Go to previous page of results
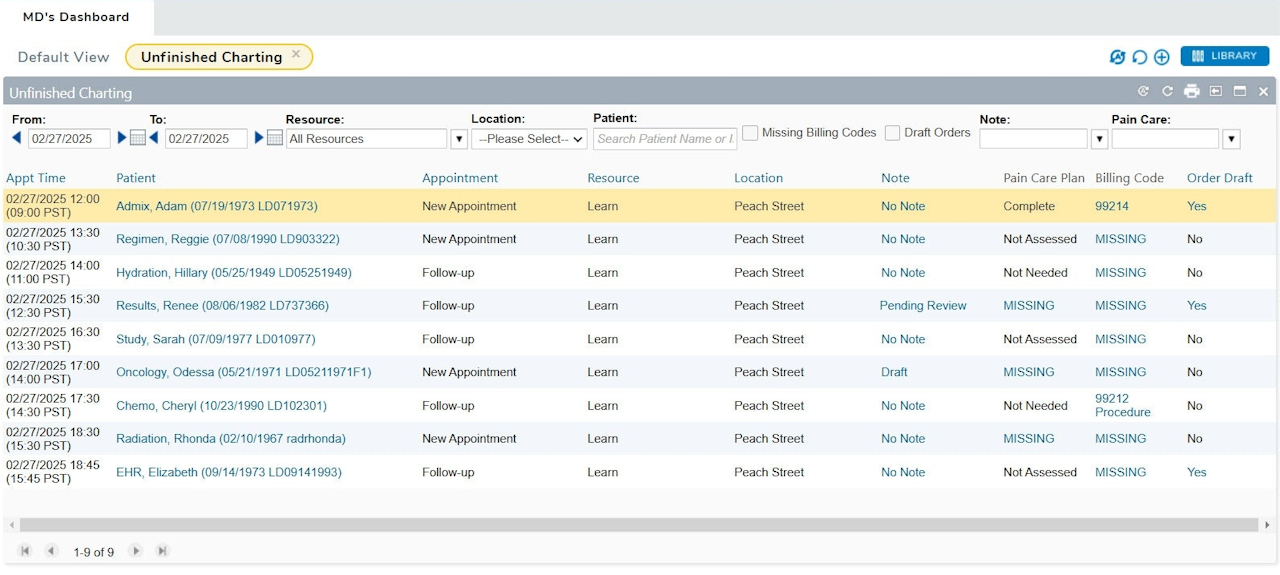1280x575 pixels. [x=51, y=551]
